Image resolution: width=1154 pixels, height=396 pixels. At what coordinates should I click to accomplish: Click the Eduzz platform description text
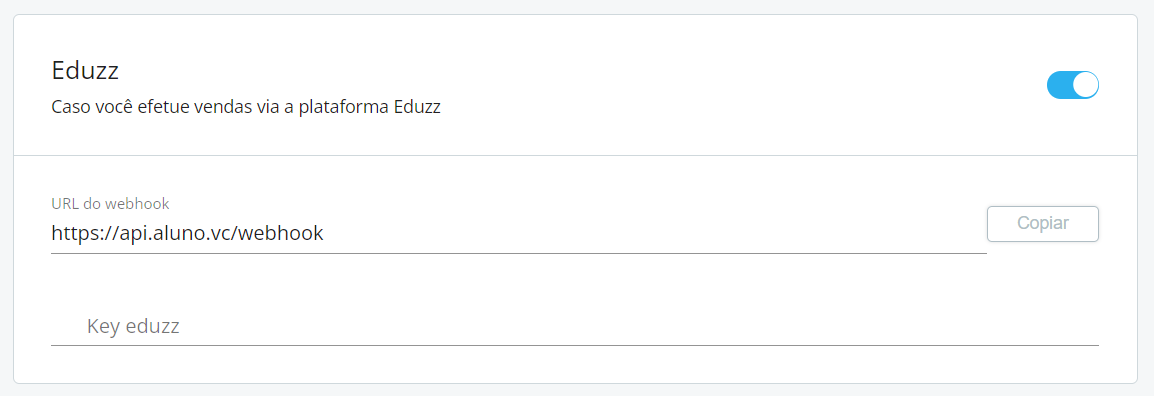point(246,107)
